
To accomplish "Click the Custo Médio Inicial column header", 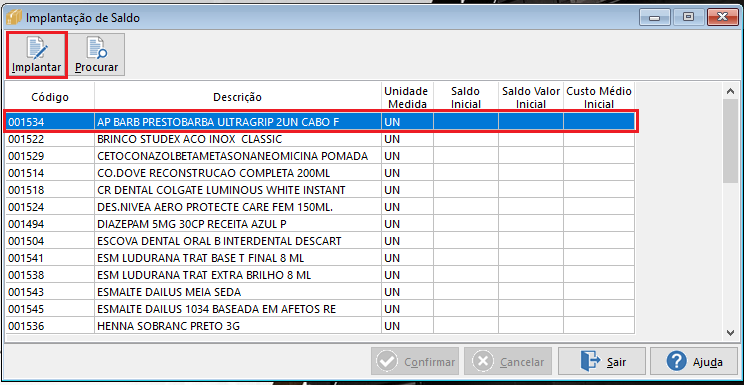I will point(598,97).
